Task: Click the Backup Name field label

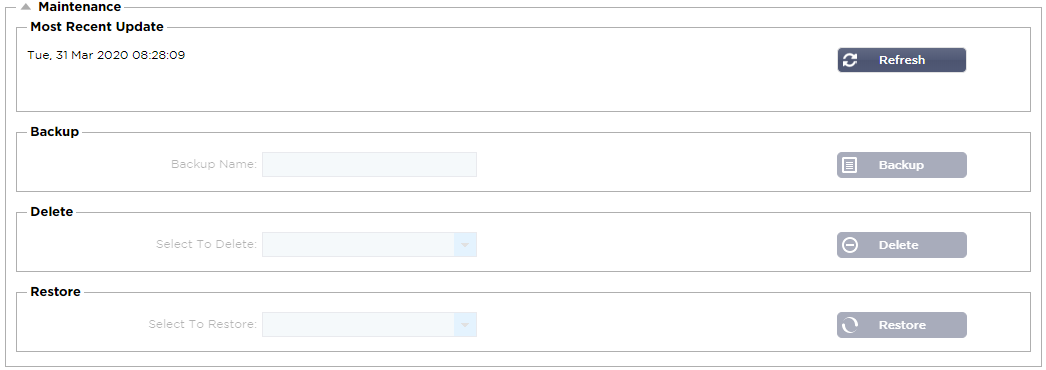Action: [214, 164]
